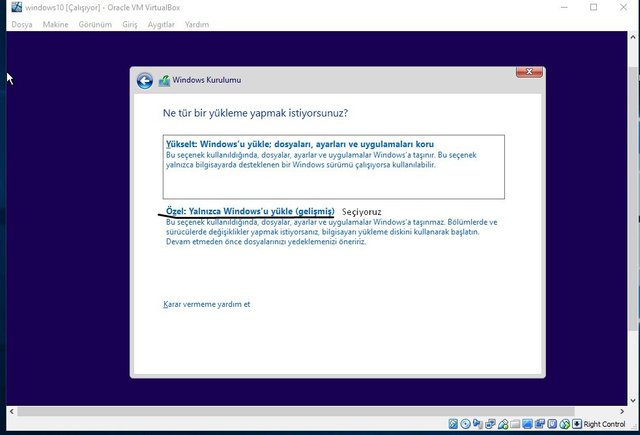Close the Windows Kurulumu dialog
Screen dimensions: 640x435
[529, 72]
